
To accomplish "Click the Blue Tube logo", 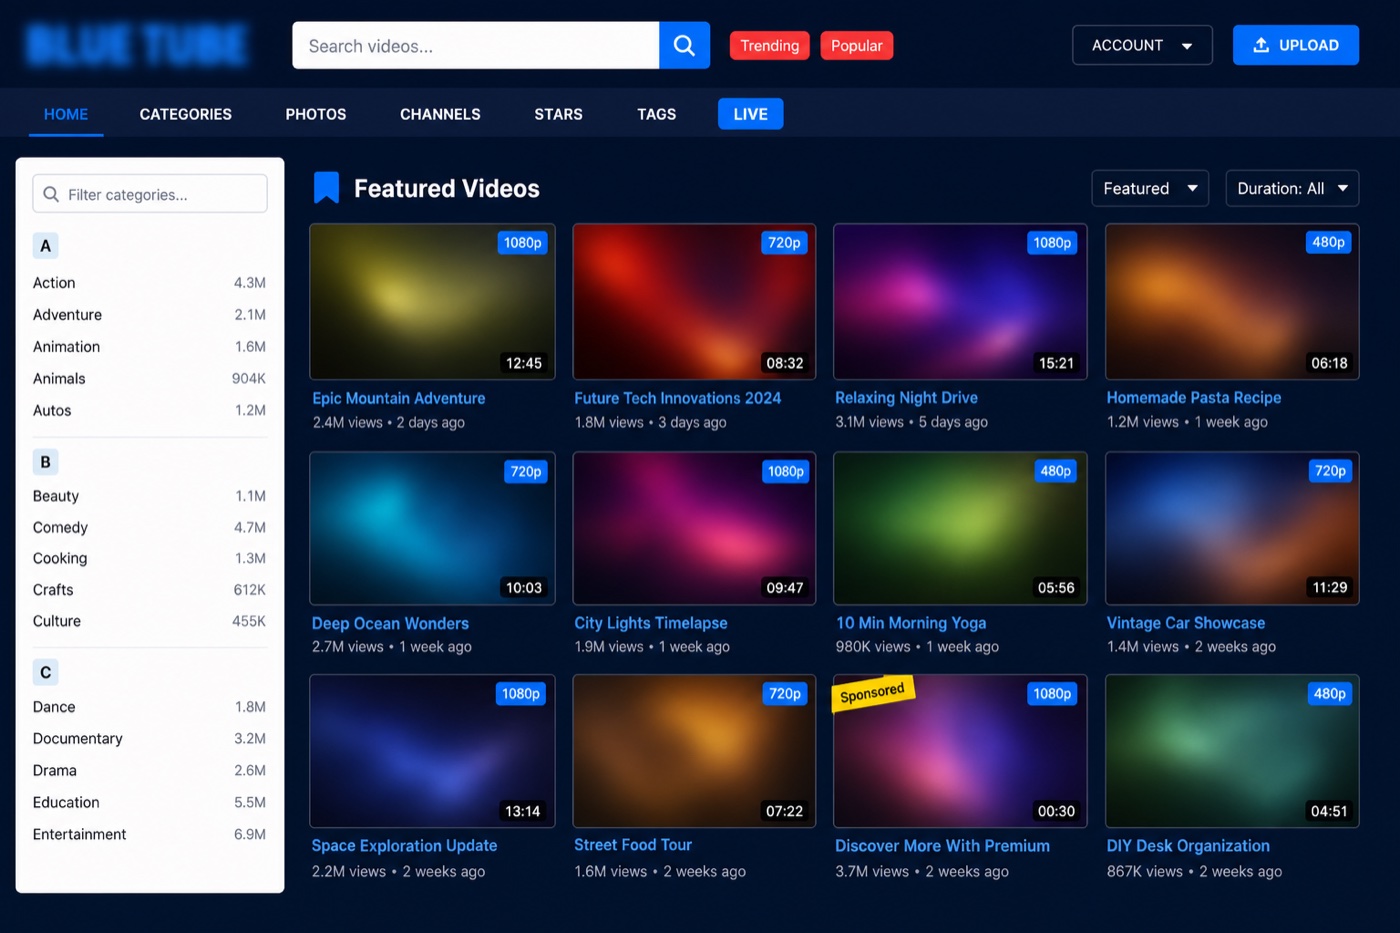I will click(x=138, y=46).
